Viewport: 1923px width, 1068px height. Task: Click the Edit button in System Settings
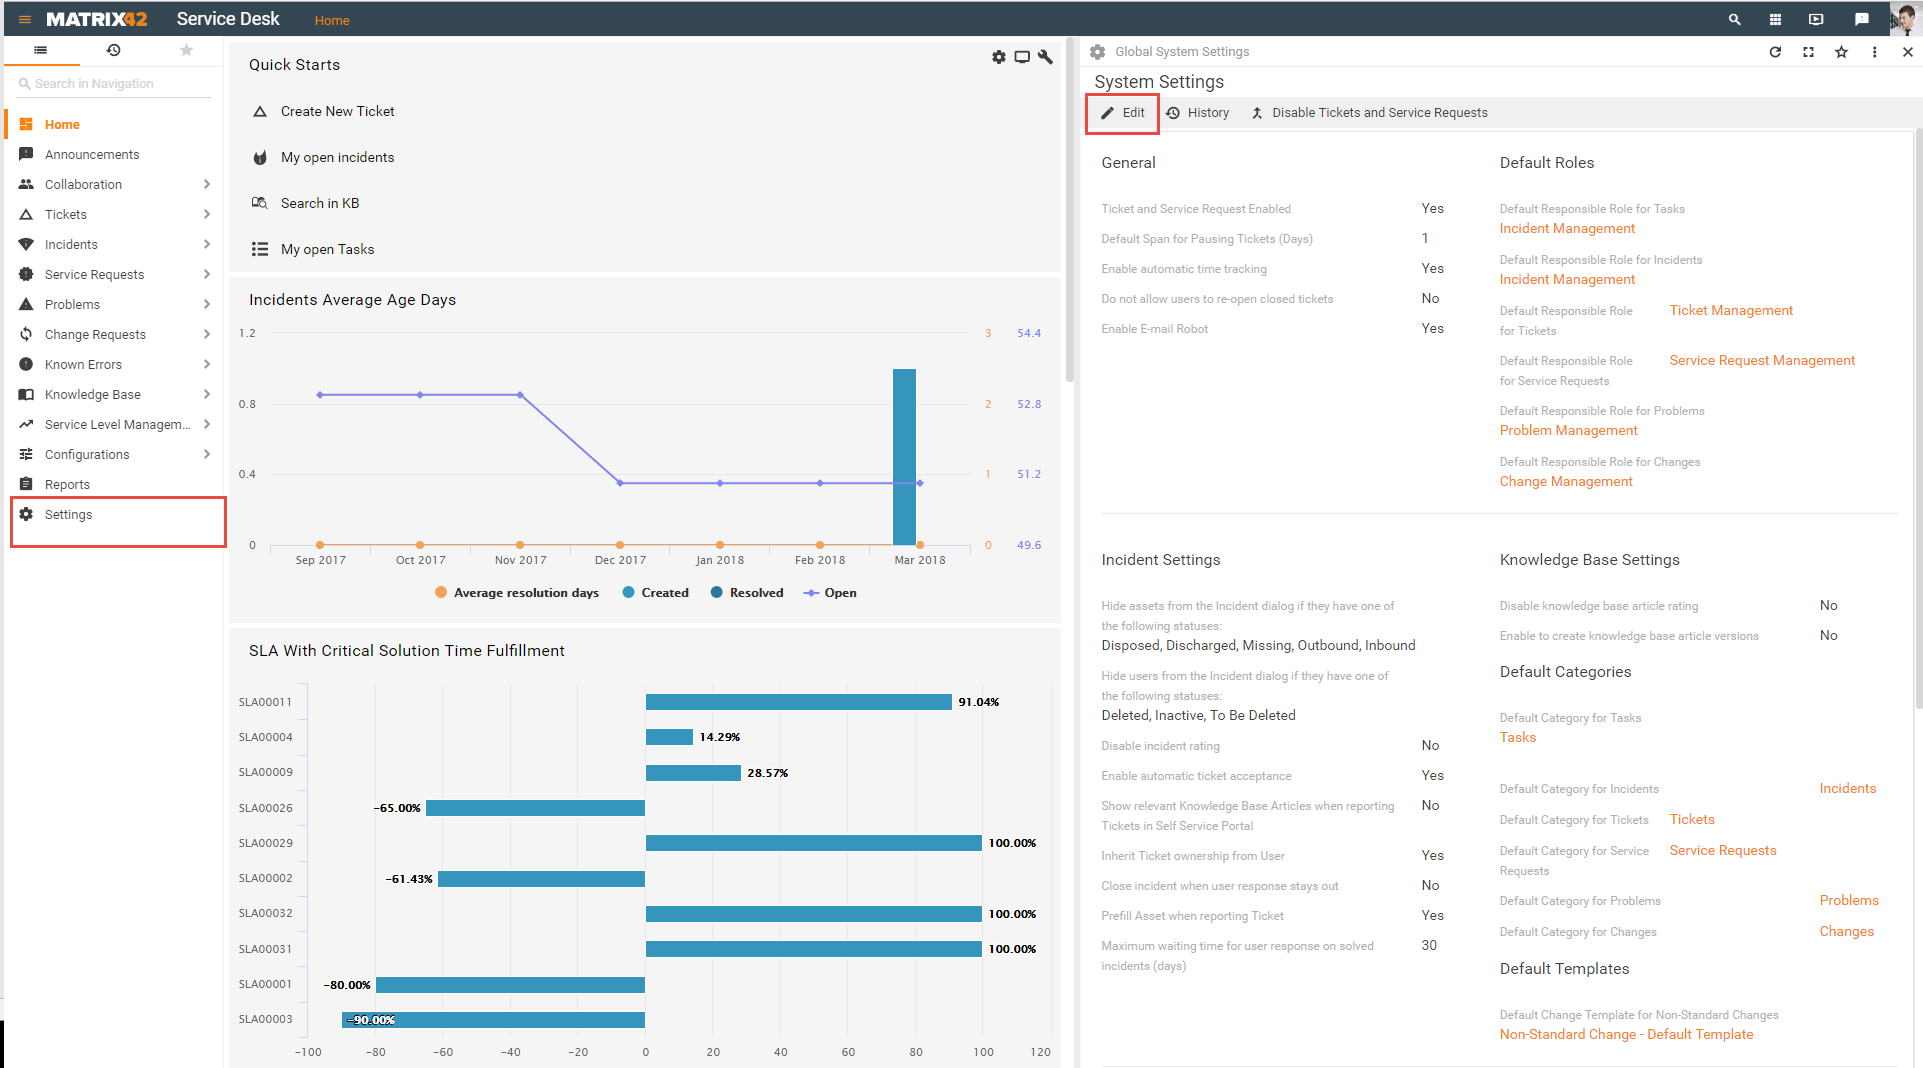[1123, 113]
